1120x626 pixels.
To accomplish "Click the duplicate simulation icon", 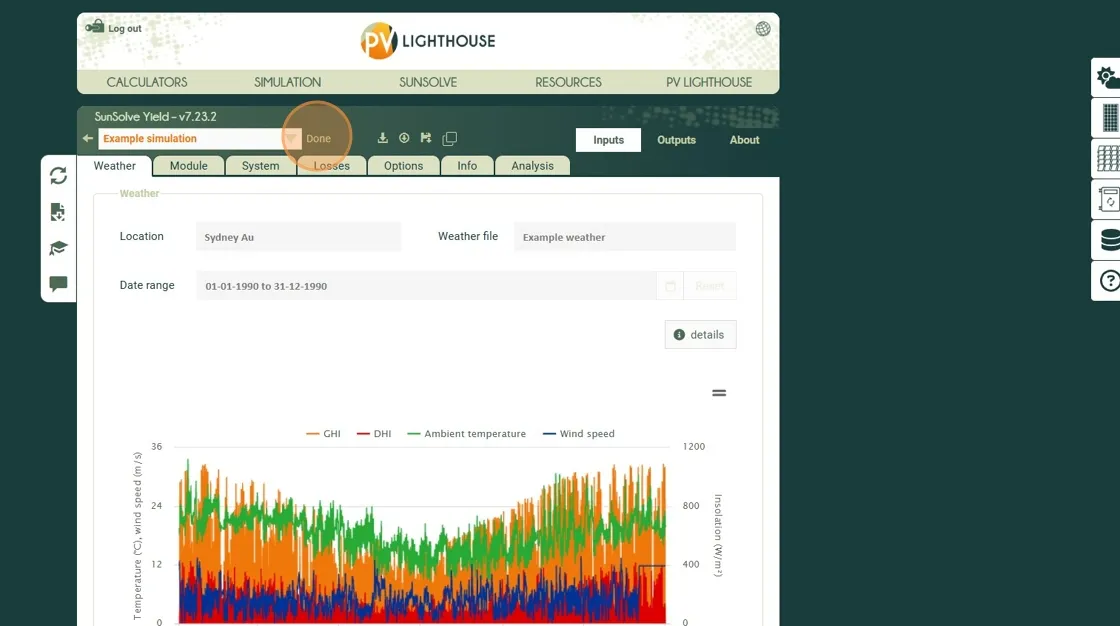I will (x=450, y=139).
